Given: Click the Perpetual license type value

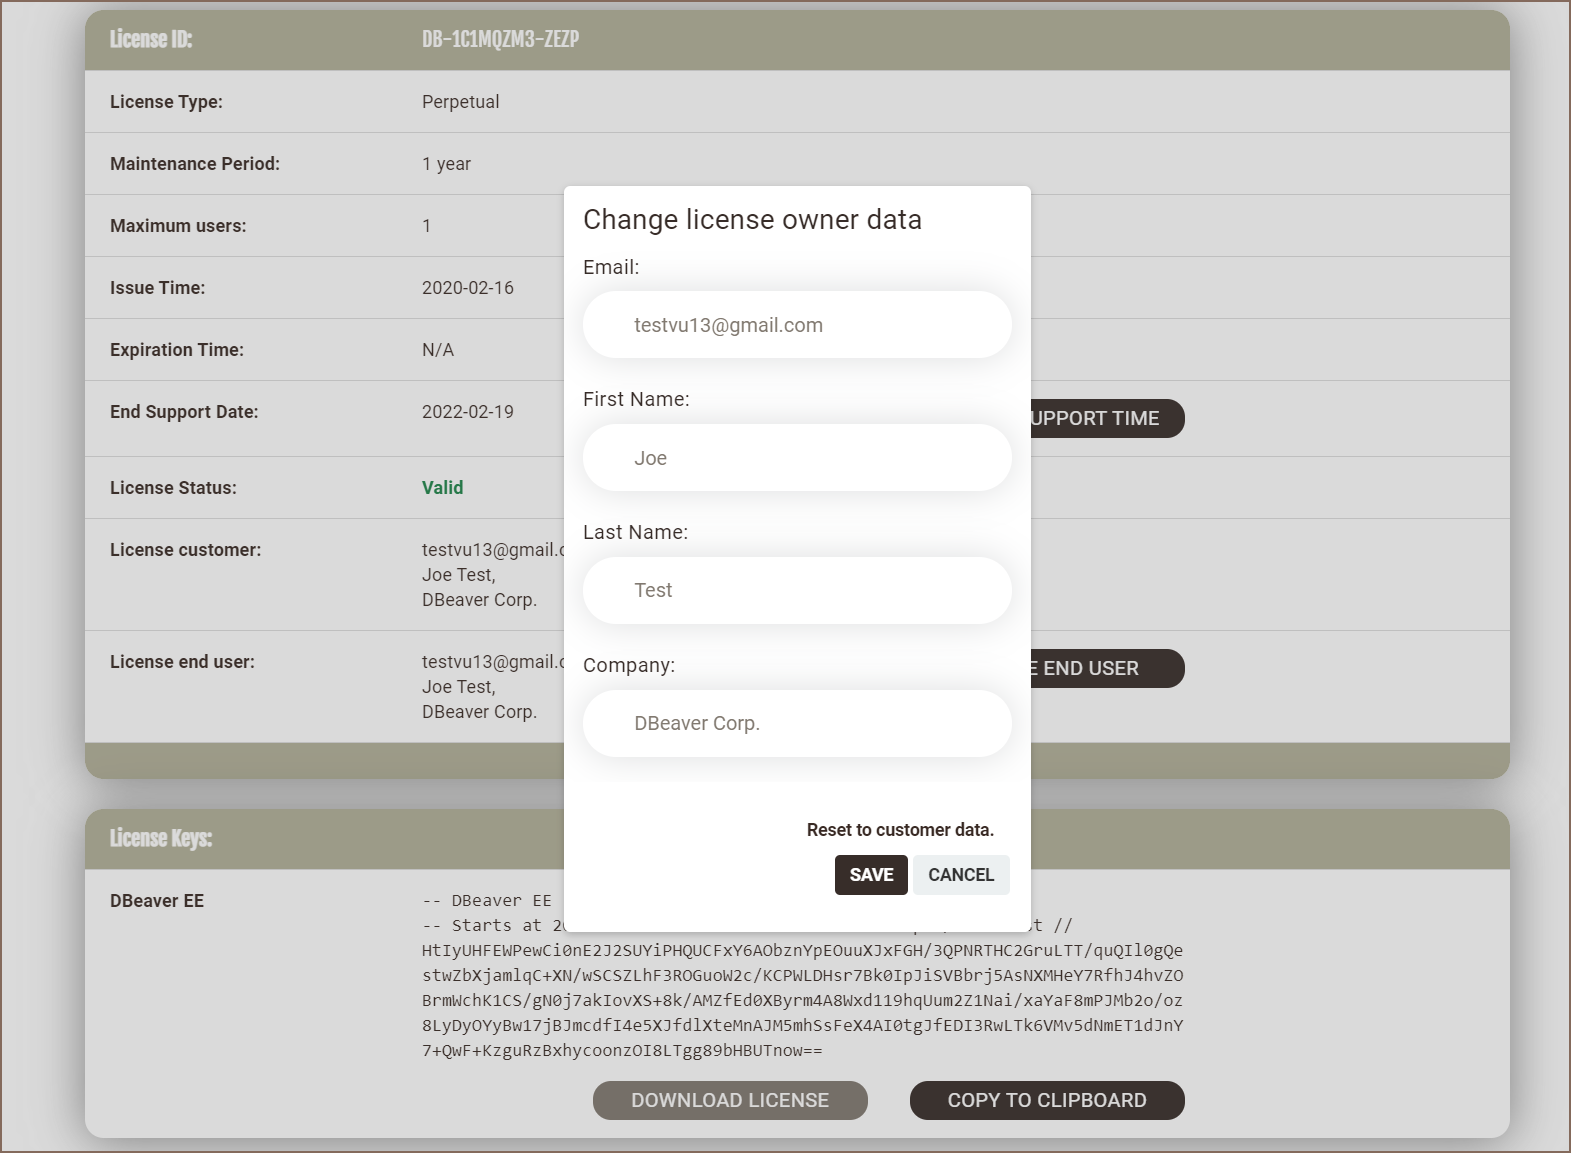Looking at the screenshot, I should point(460,102).
